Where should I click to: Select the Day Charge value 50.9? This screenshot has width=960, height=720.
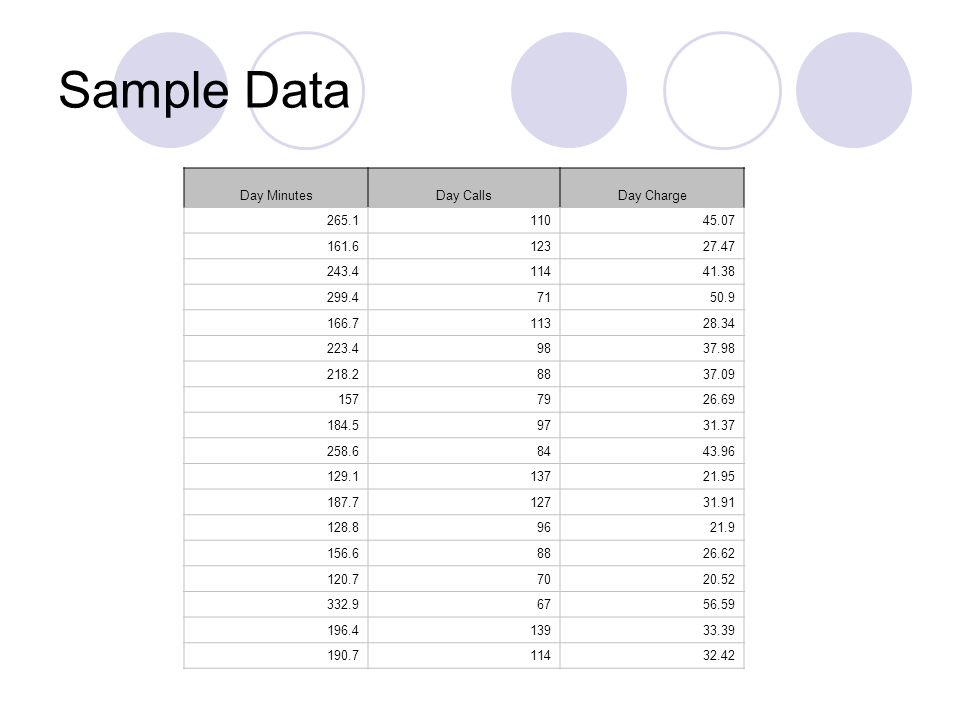[x=652, y=297]
